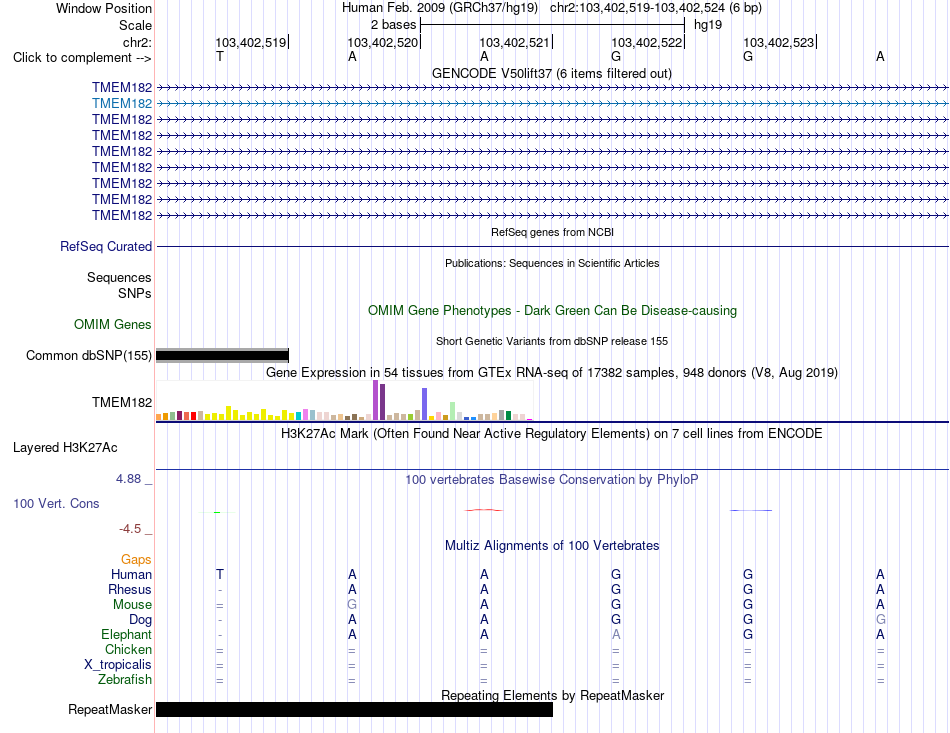The height and width of the screenshot is (733, 950).
Task: Click the RepeatMasker track label
Action: point(110,709)
